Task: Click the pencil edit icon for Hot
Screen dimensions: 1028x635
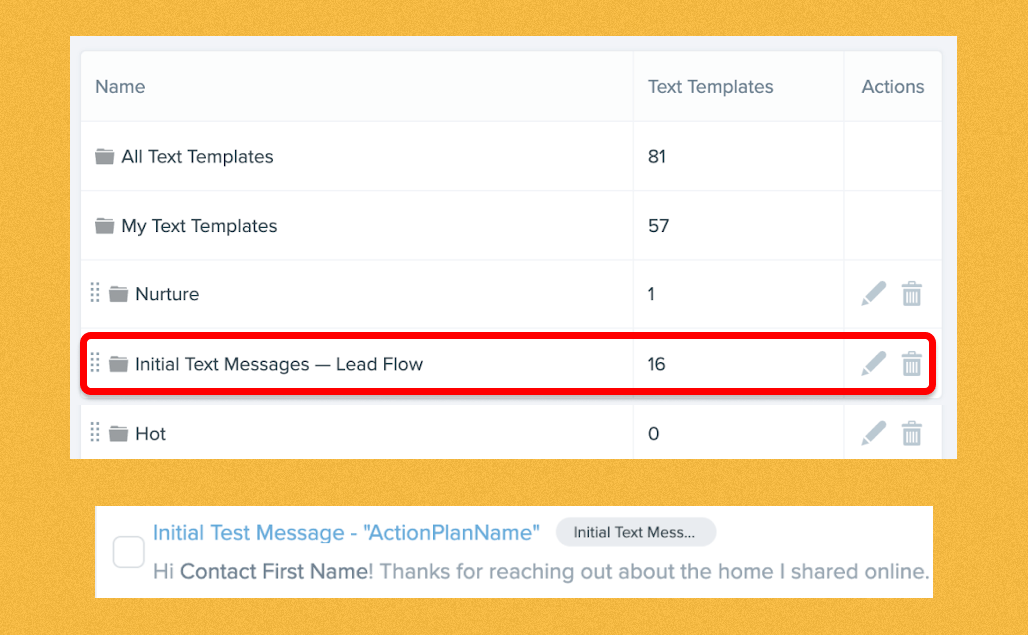Action: point(873,433)
